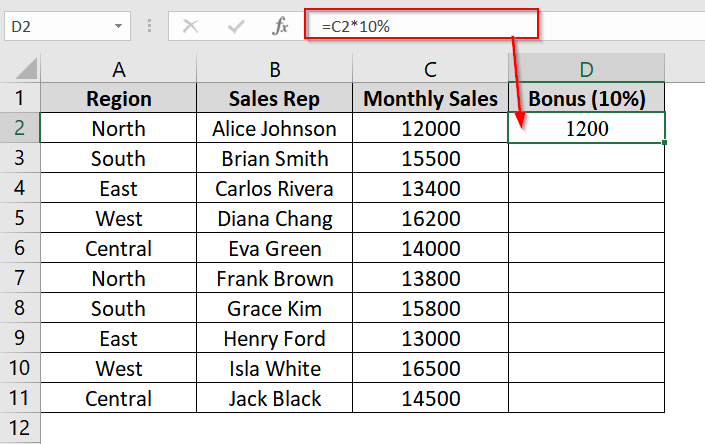This screenshot has width=705, height=444.
Task: Select the Jack Black cell
Action: pos(275,398)
